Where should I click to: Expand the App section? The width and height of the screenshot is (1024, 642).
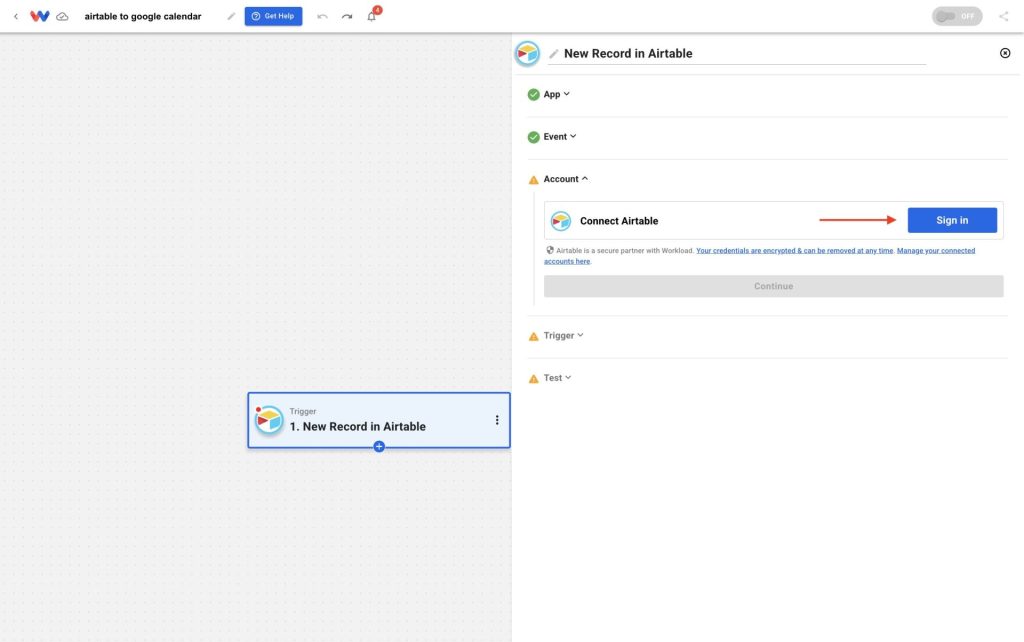click(556, 94)
